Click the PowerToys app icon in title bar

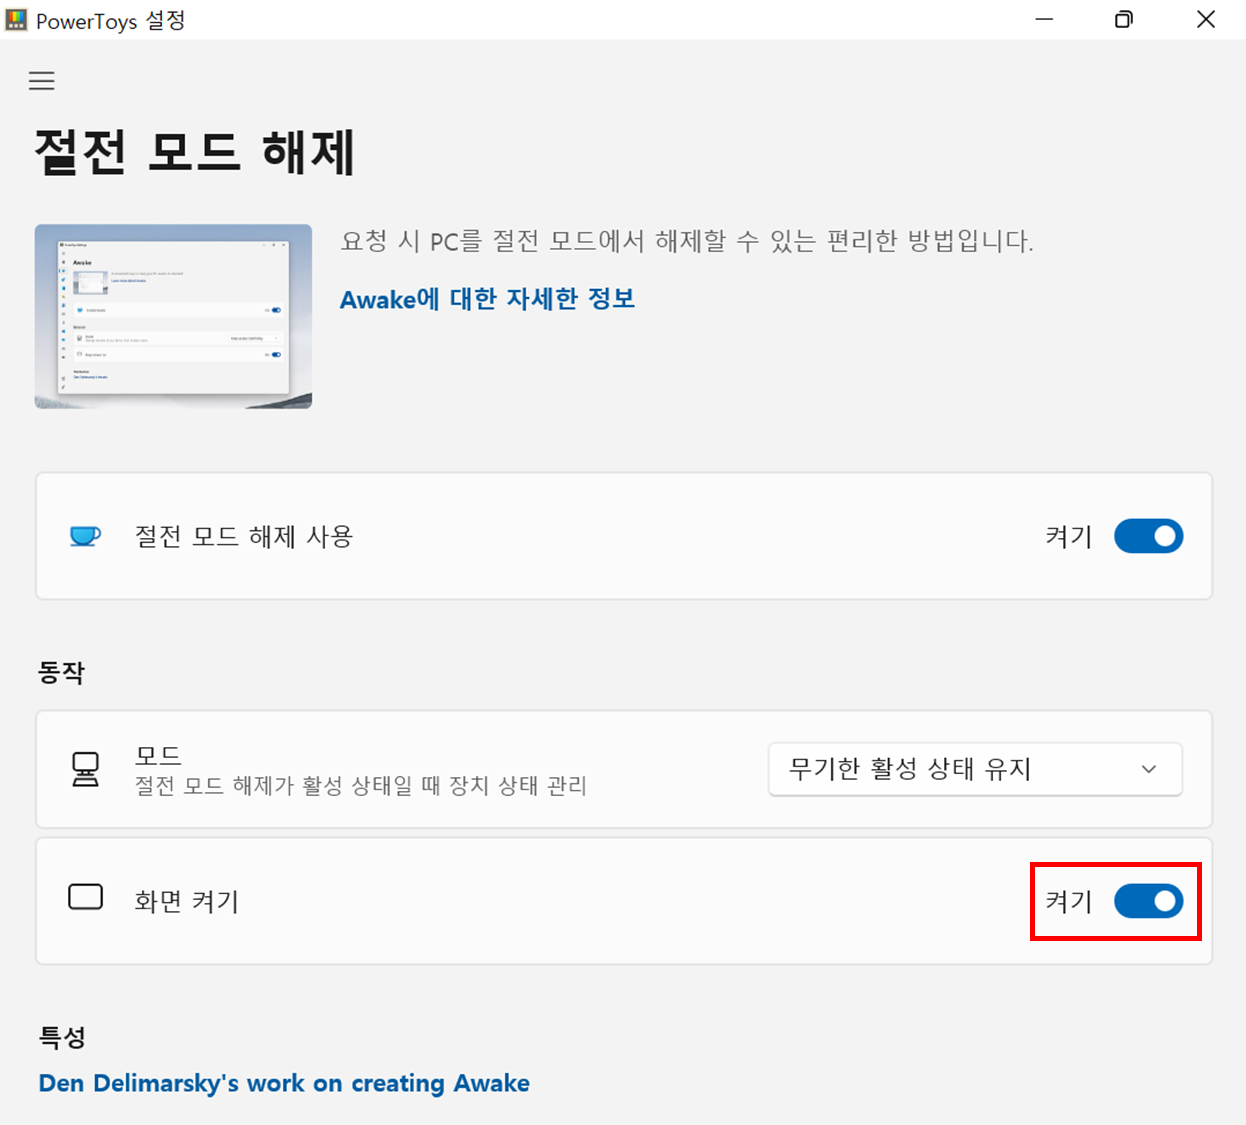tap(16, 20)
